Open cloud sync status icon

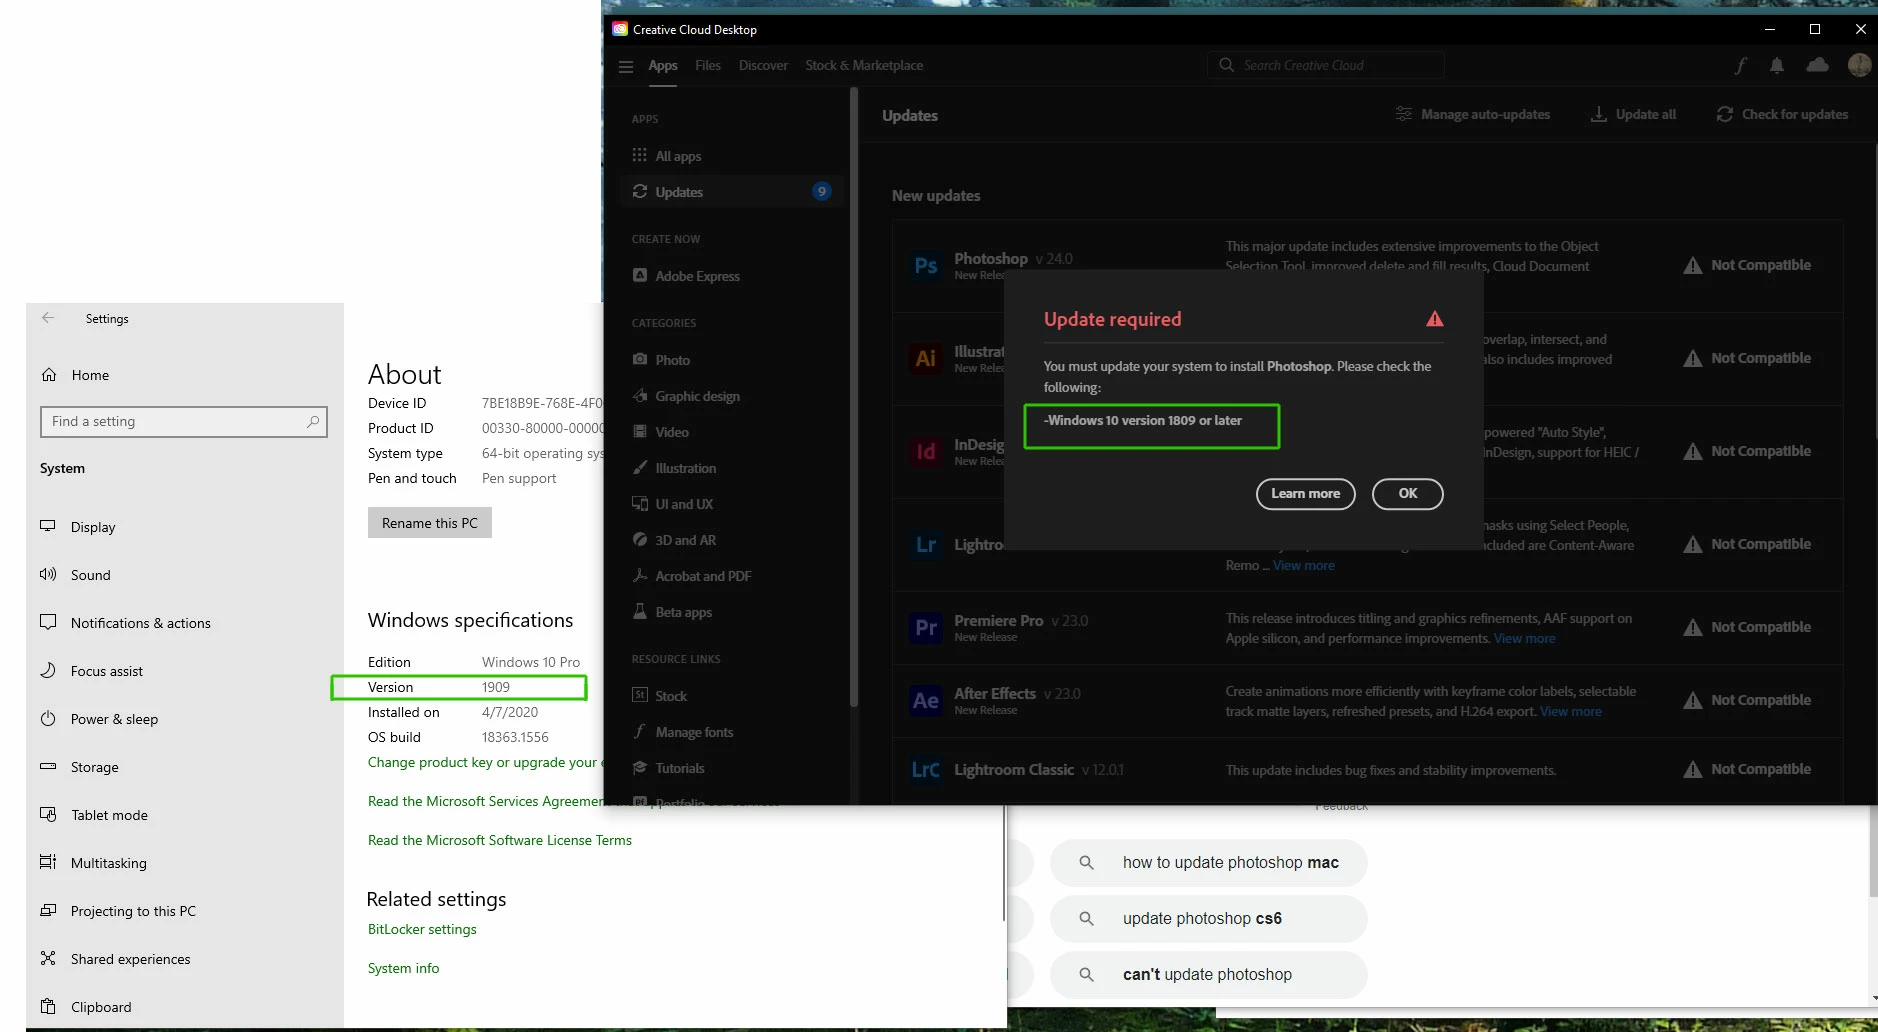tap(1817, 65)
